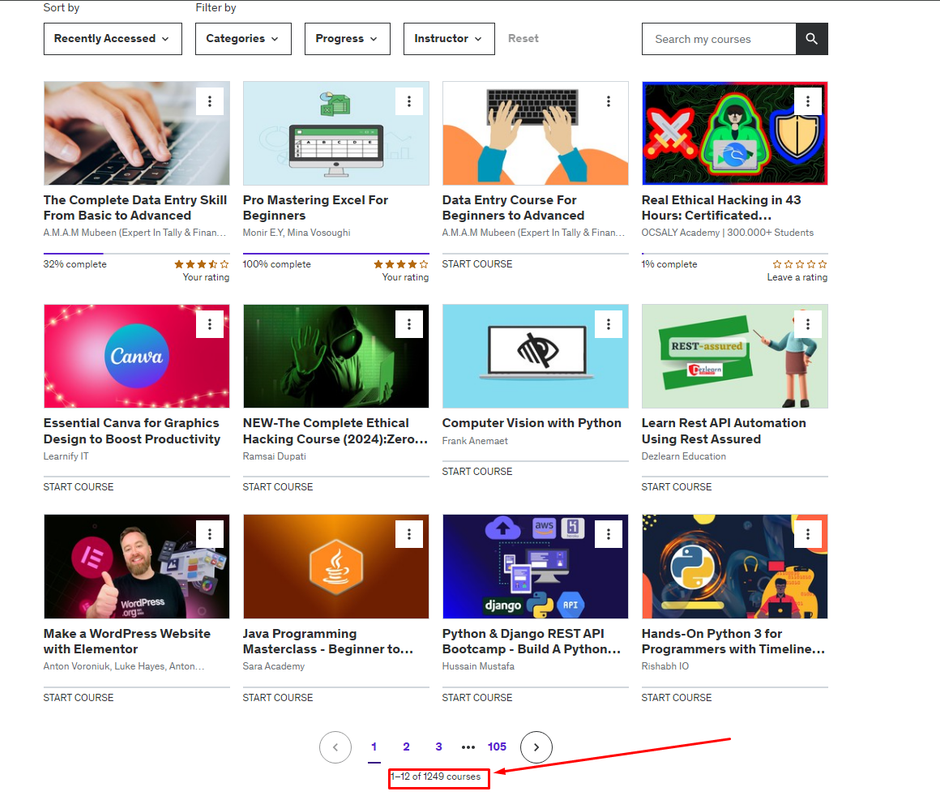The width and height of the screenshot is (940, 800).
Task: Select page 2 in pagination
Action: (406, 747)
